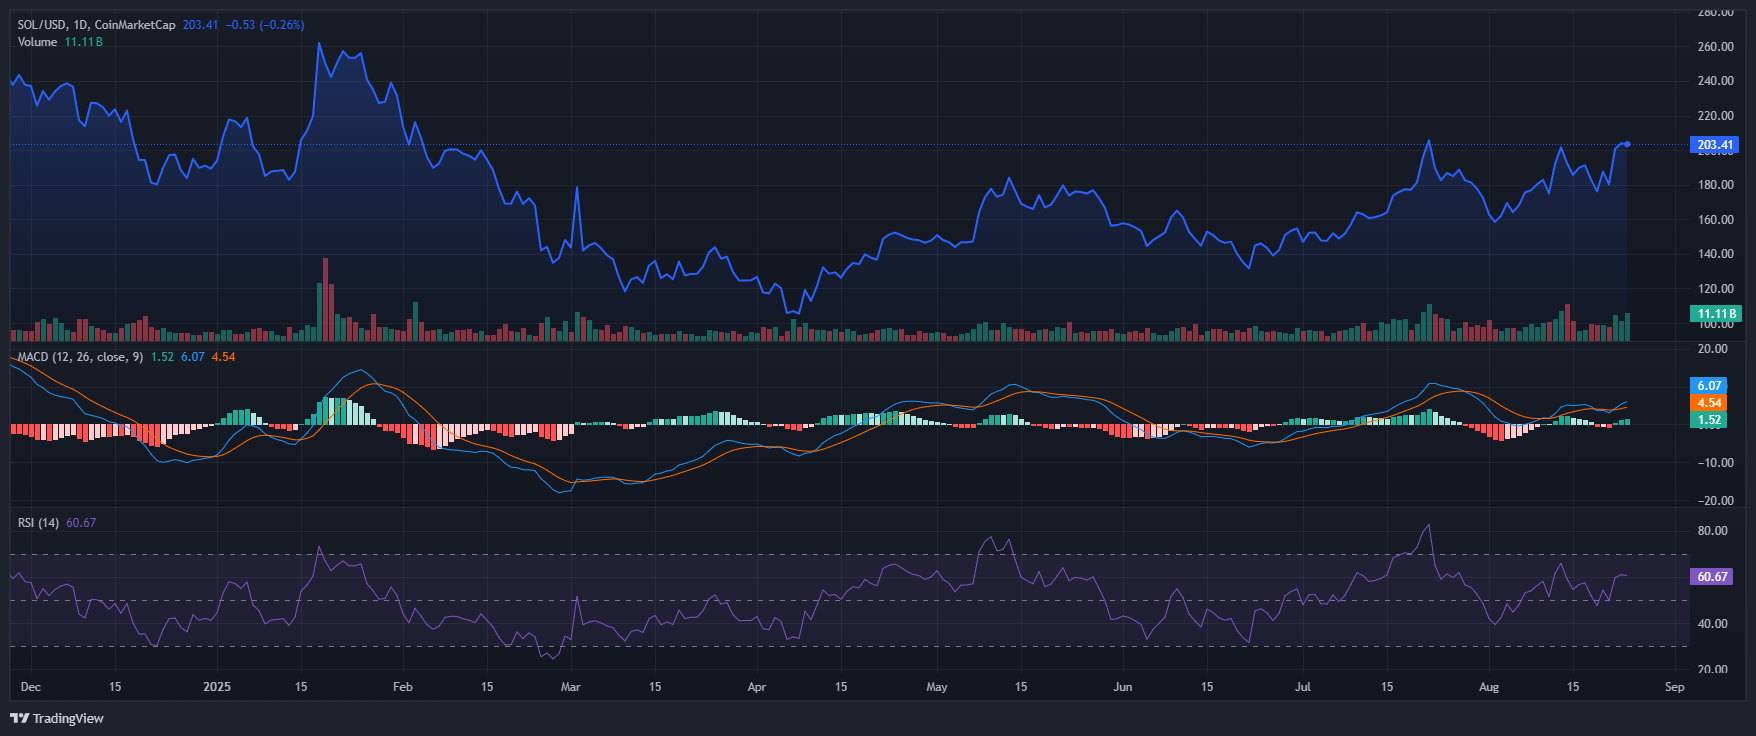Open the MACD (12, 26, close, 9) legend
The width and height of the screenshot is (1756, 736).
pyautogui.click(x=80, y=357)
